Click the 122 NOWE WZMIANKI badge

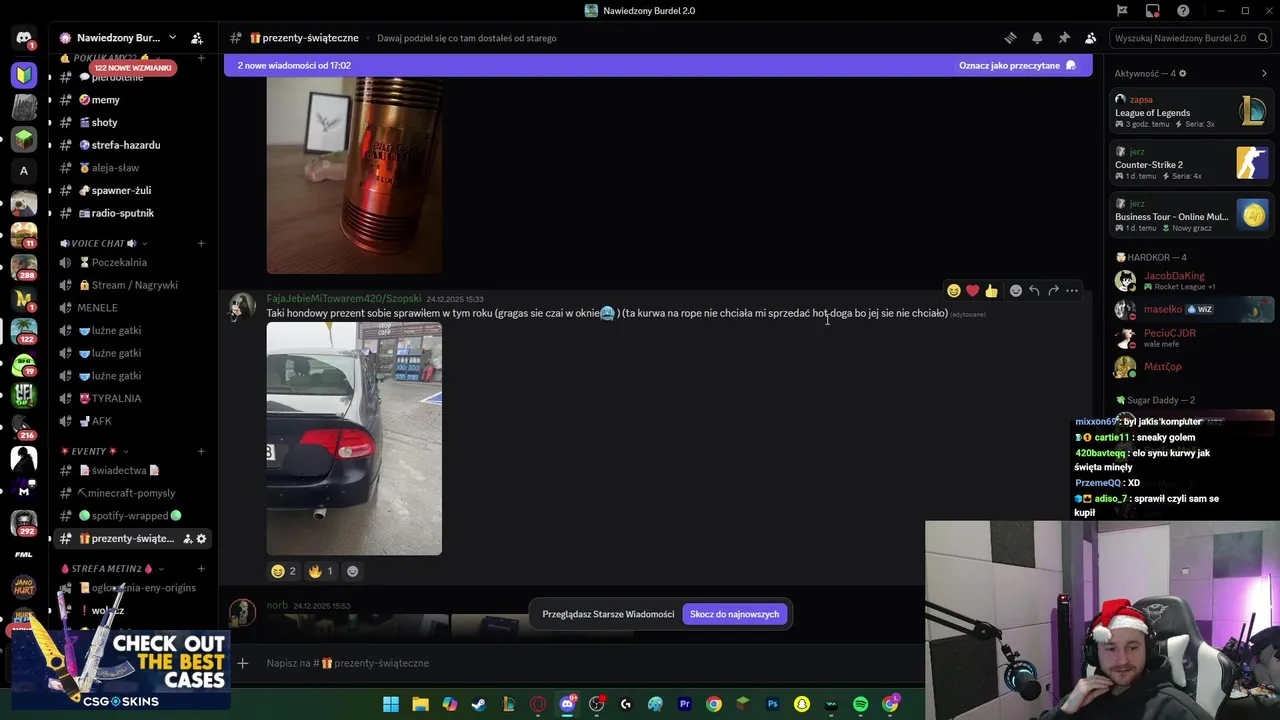[133, 68]
